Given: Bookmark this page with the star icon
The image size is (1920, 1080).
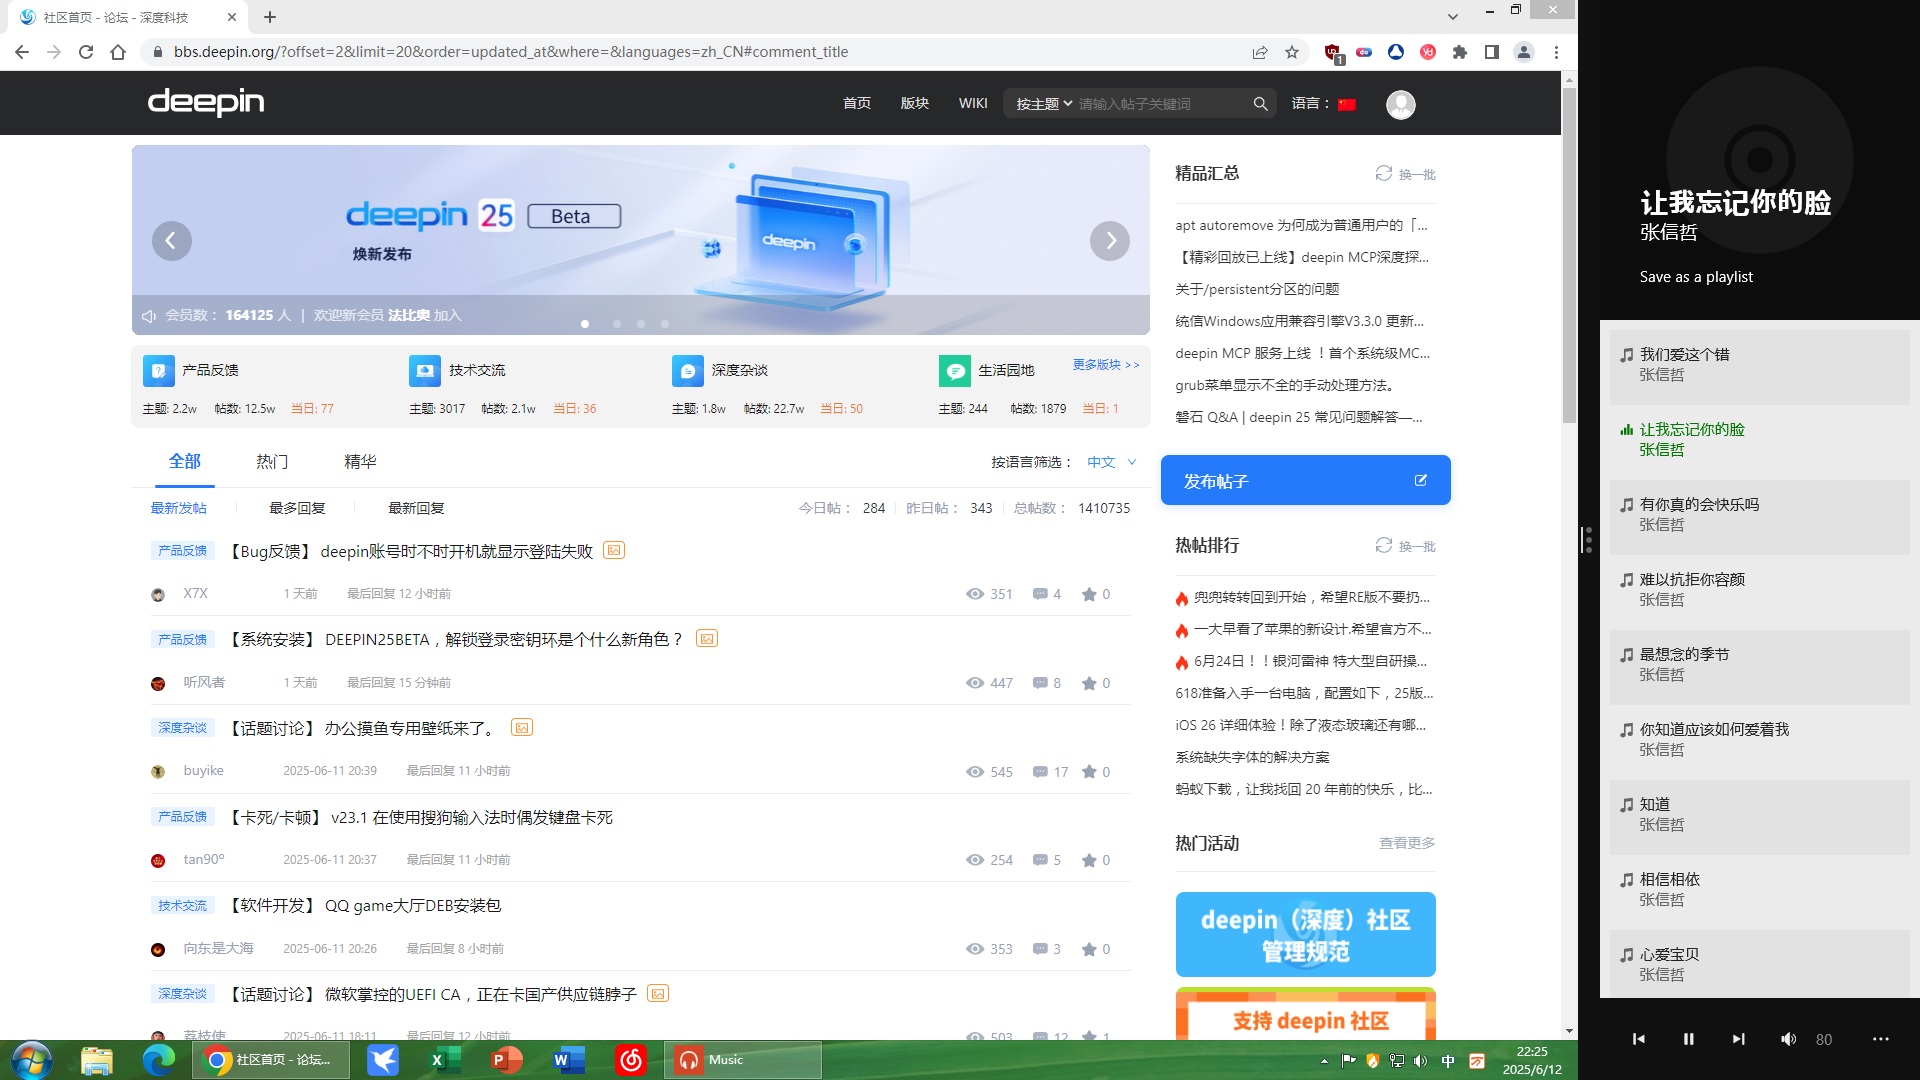Looking at the screenshot, I should pos(1292,52).
